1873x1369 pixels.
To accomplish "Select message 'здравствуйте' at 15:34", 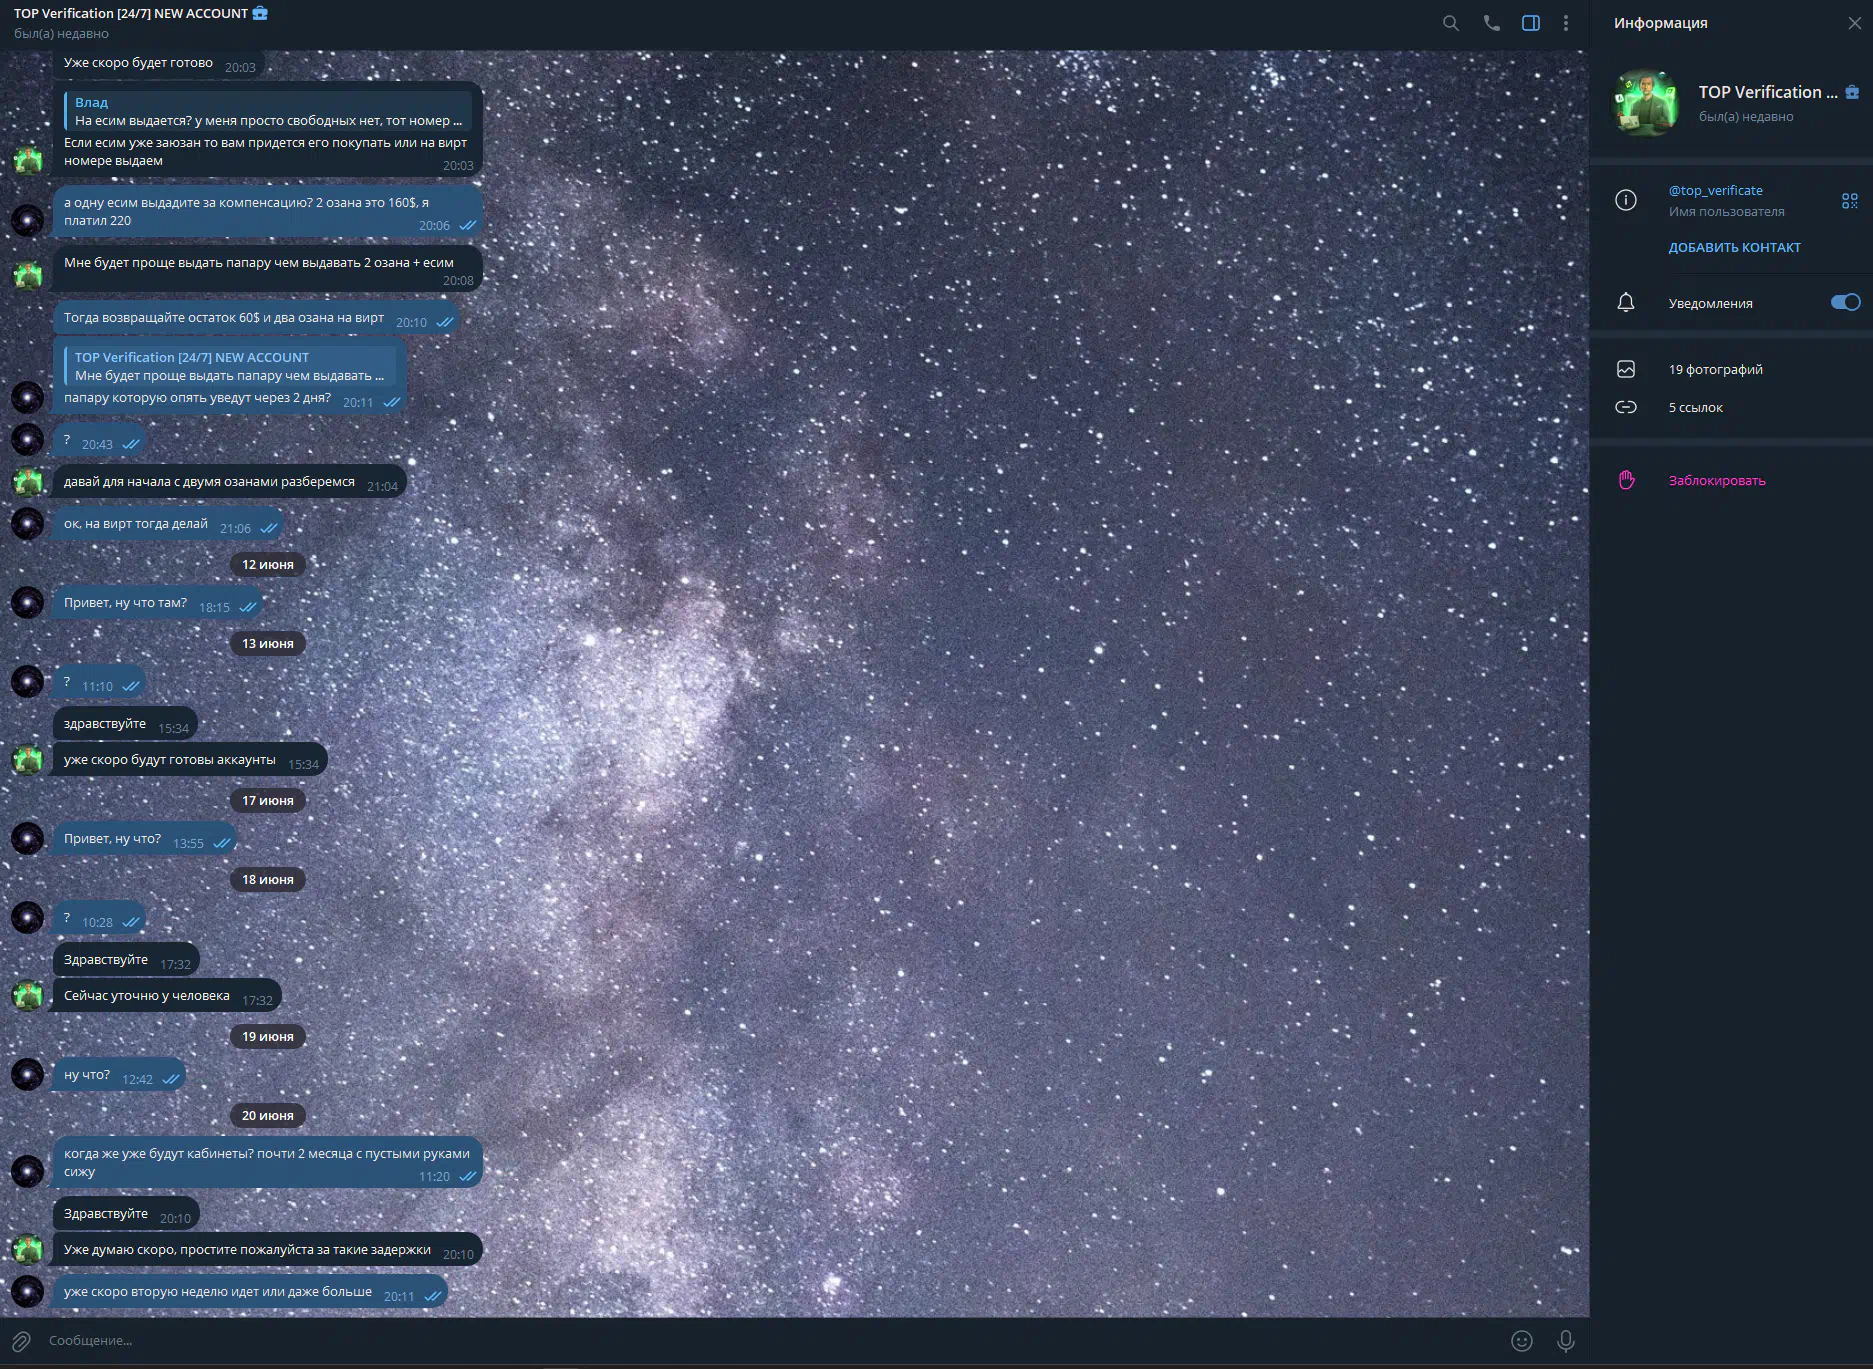I will (x=125, y=724).
